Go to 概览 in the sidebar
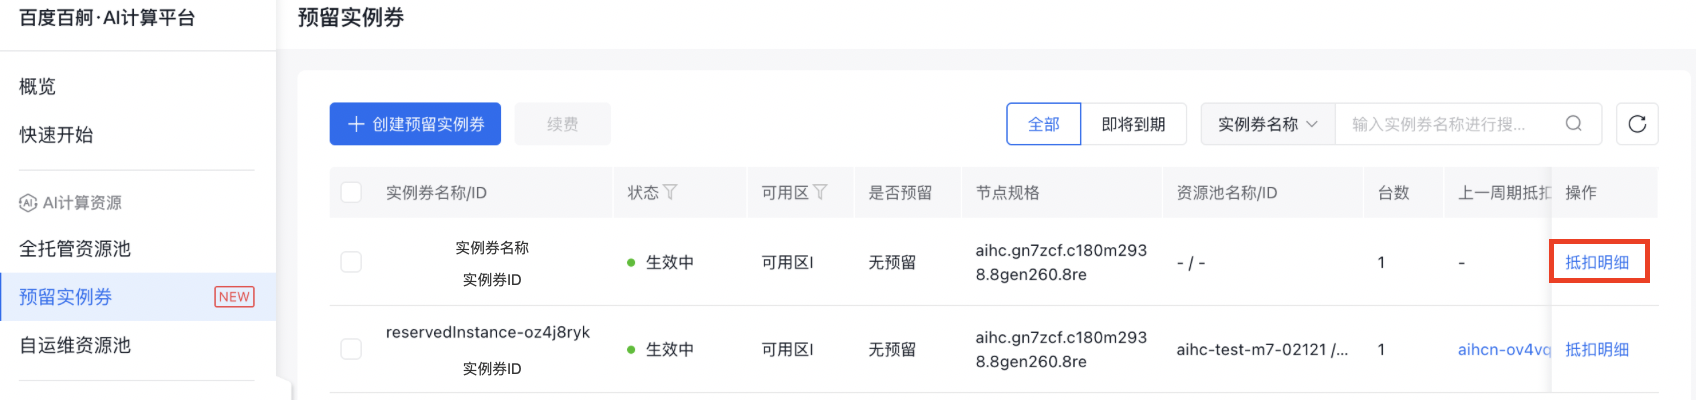Screen dimensions: 1696x400 (x=38, y=87)
